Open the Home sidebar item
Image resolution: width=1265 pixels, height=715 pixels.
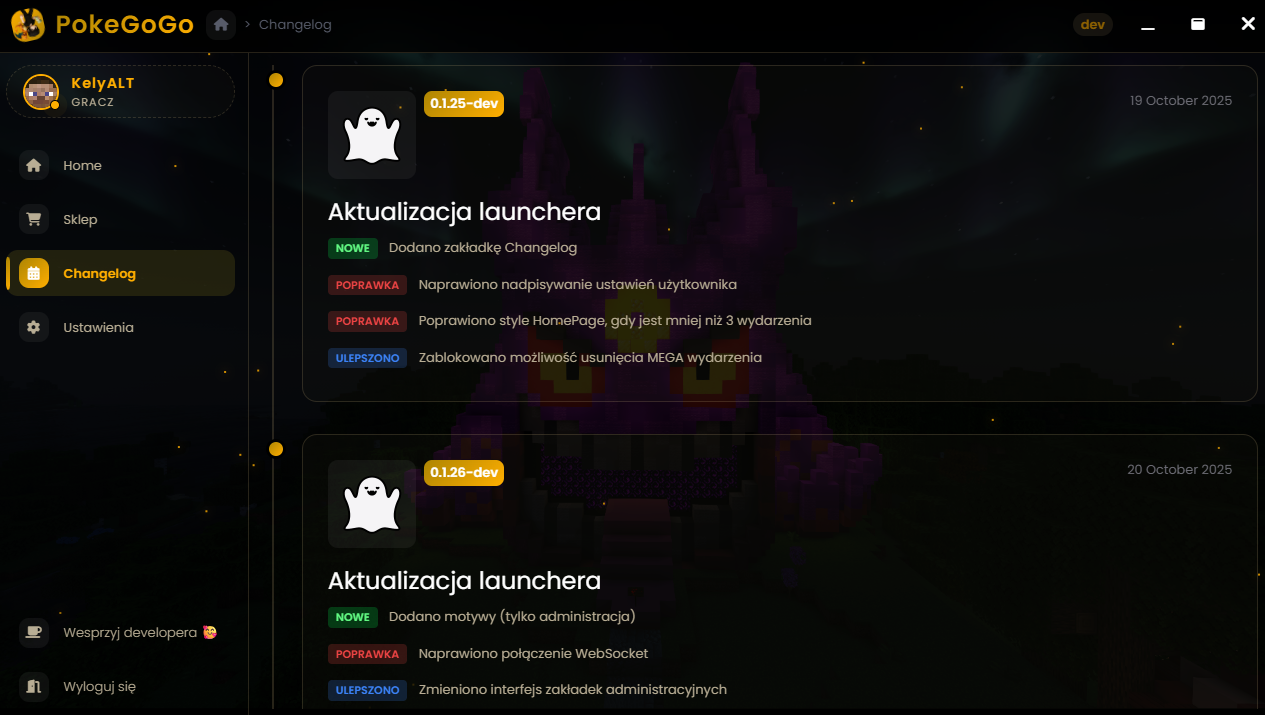[120, 165]
